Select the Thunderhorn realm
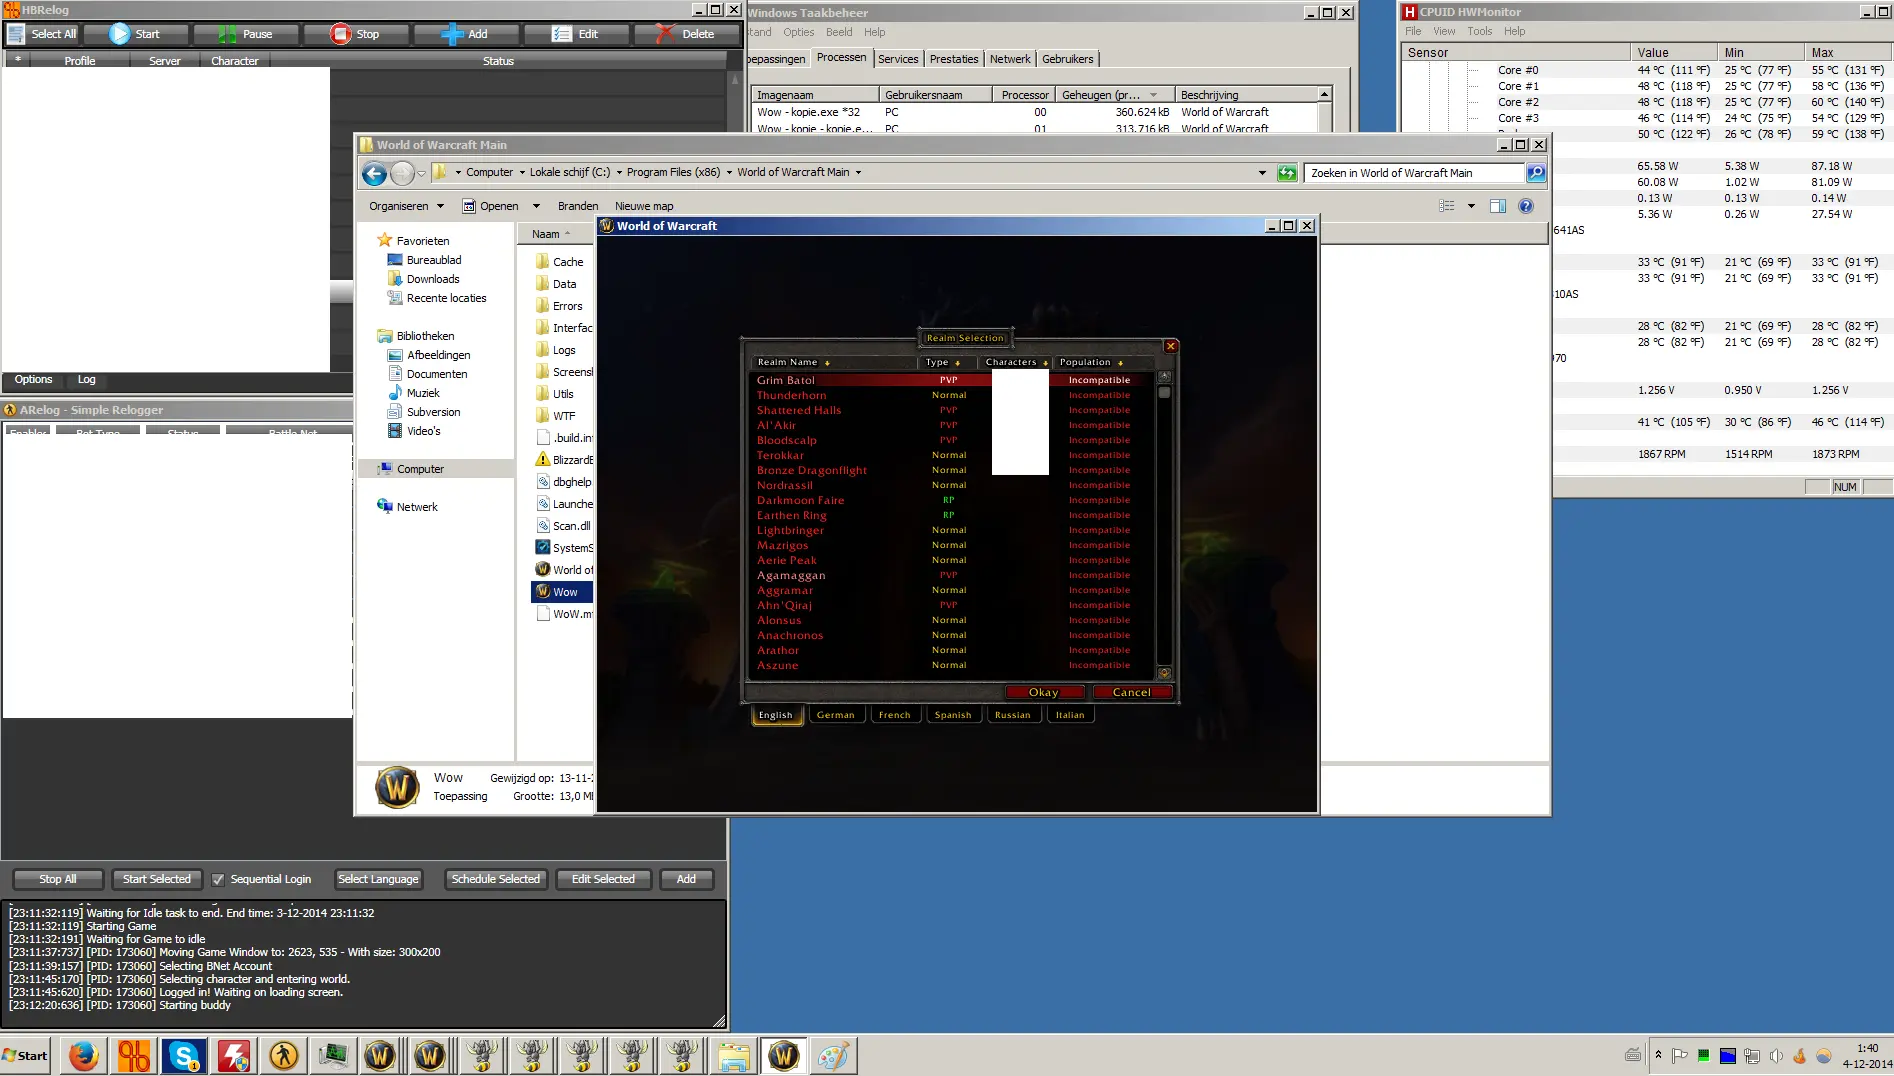 (x=791, y=395)
